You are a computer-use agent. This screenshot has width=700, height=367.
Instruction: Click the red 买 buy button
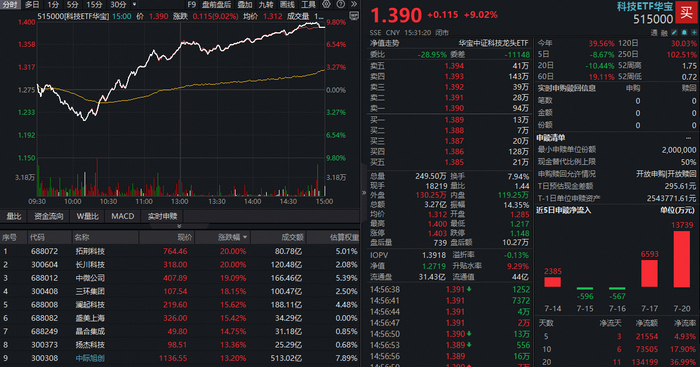point(687,12)
